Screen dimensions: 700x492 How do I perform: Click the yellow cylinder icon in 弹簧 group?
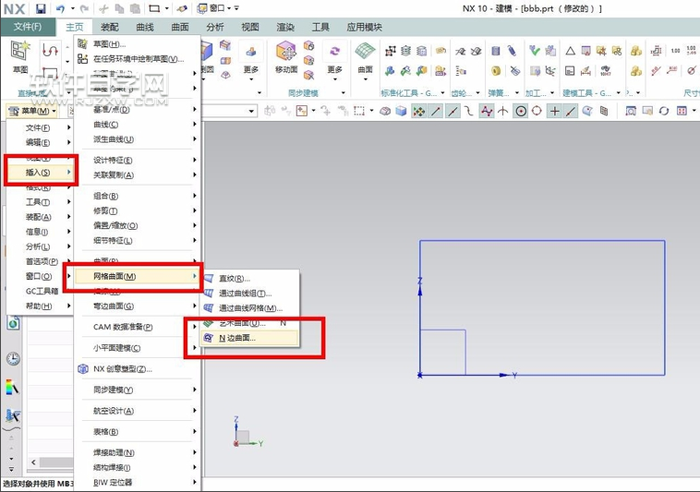pyautogui.click(x=496, y=71)
